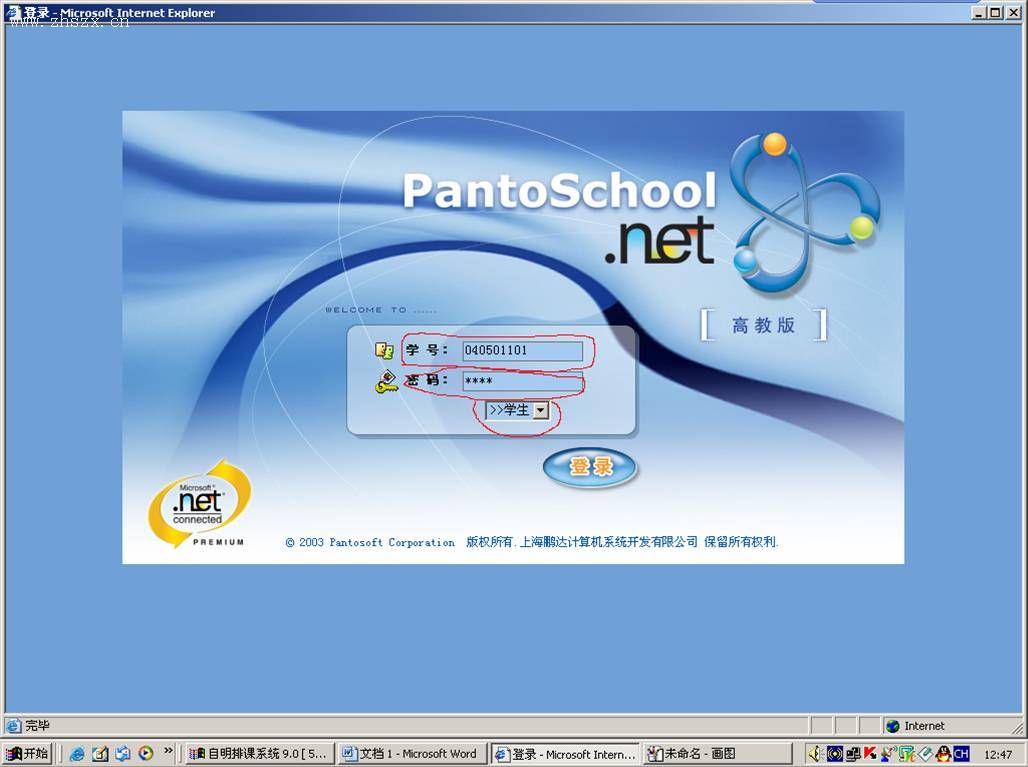Click the key icon beside 密码

[x=386, y=383]
